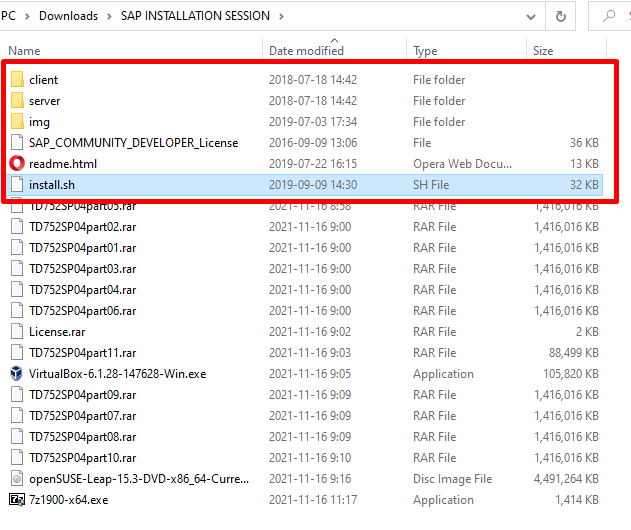The height and width of the screenshot is (530, 631).
Task: Click TD752SP04part11.rar file icon
Action: click(17, 352)
